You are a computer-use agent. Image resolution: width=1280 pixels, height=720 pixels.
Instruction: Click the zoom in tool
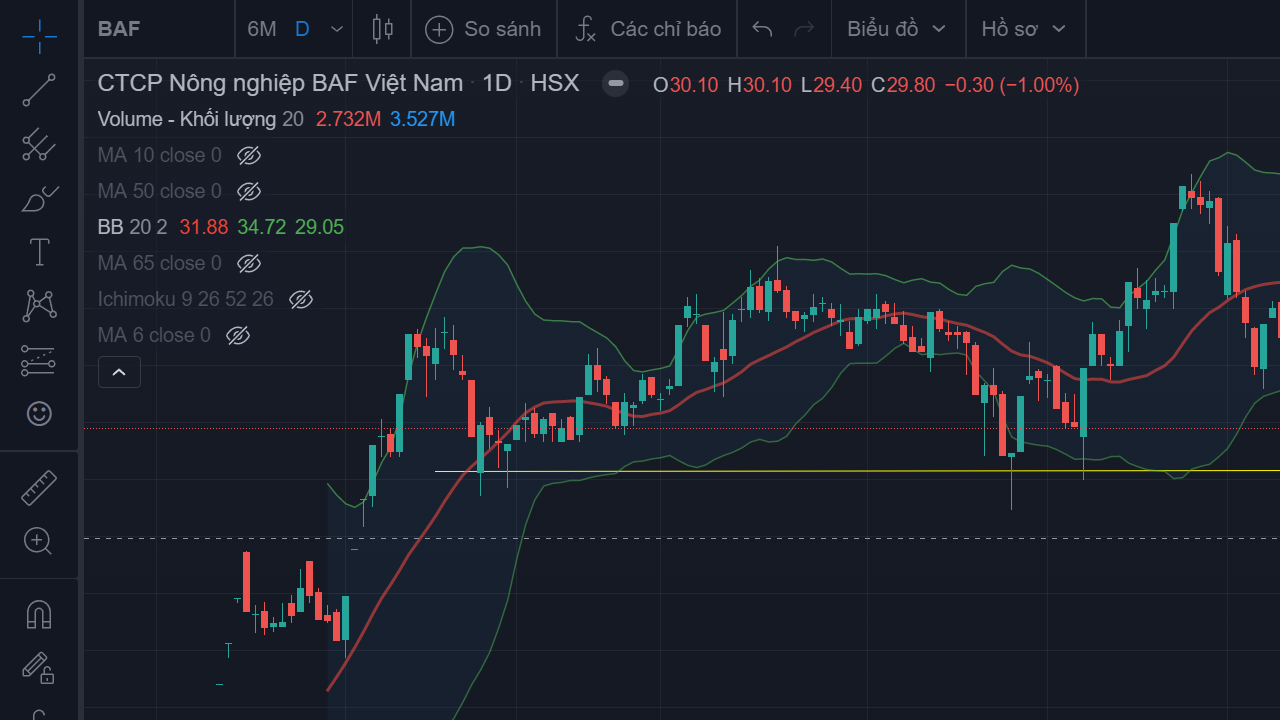(x=39, y=541)
